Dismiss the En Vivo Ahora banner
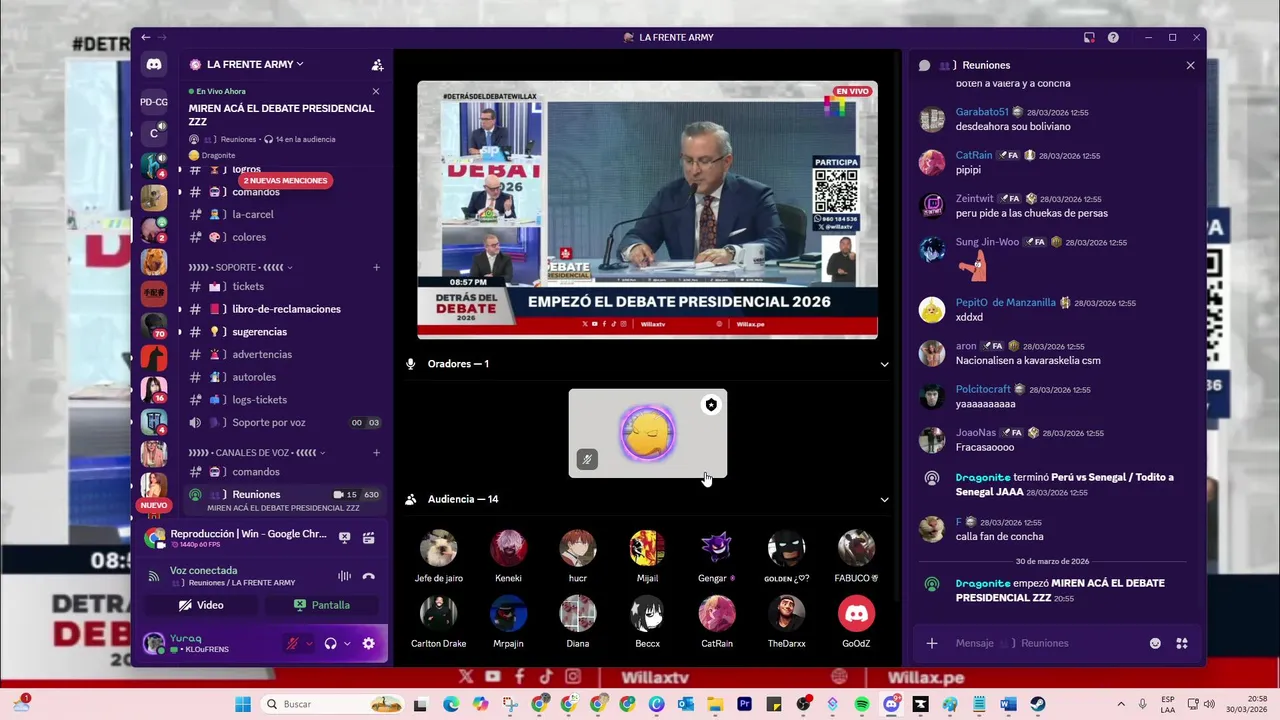 [376, 91]
